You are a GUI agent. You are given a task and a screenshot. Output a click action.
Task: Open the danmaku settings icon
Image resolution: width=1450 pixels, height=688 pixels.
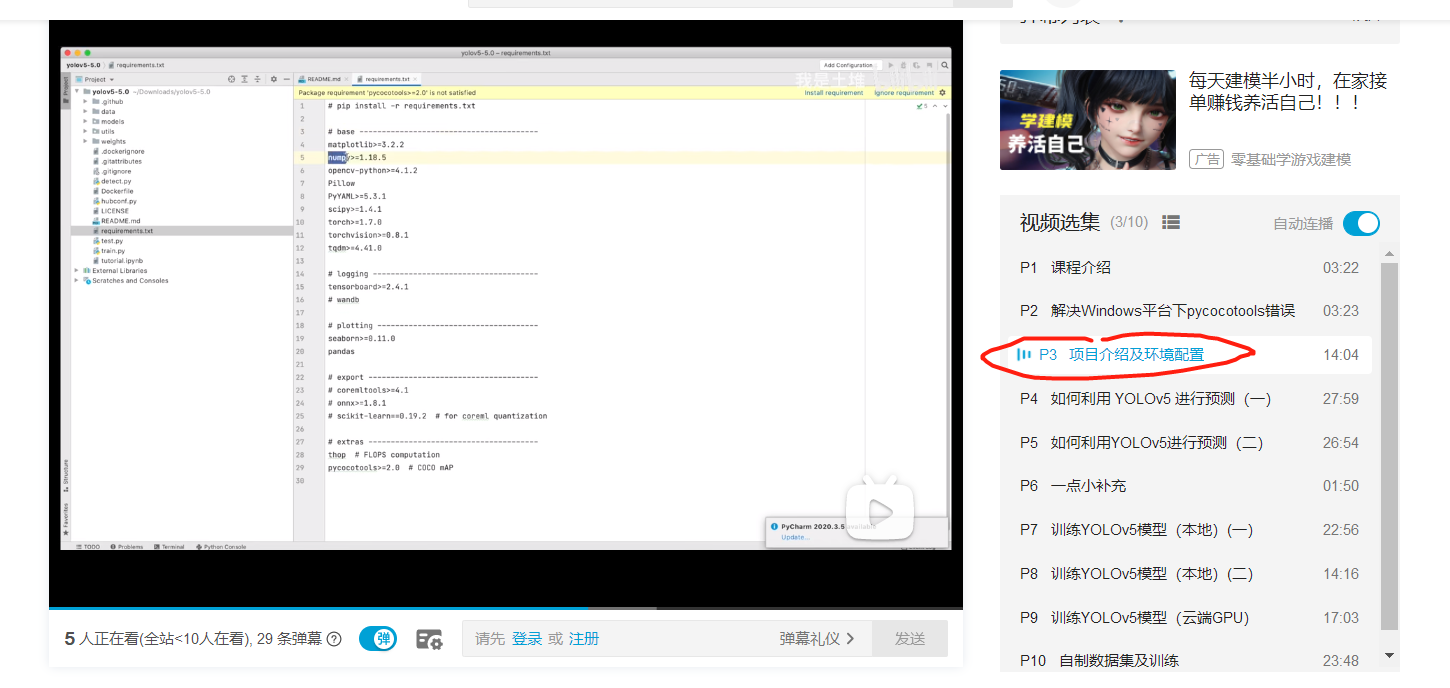[x=430, y=639]
